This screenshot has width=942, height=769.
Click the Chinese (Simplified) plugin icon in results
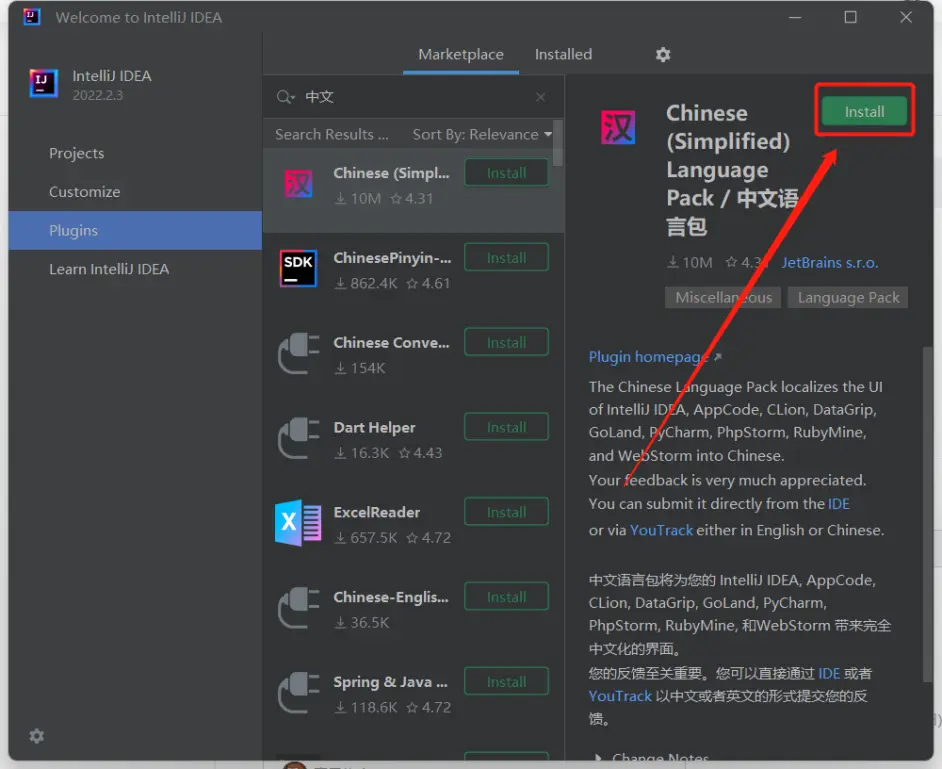[x=298, y=184]
